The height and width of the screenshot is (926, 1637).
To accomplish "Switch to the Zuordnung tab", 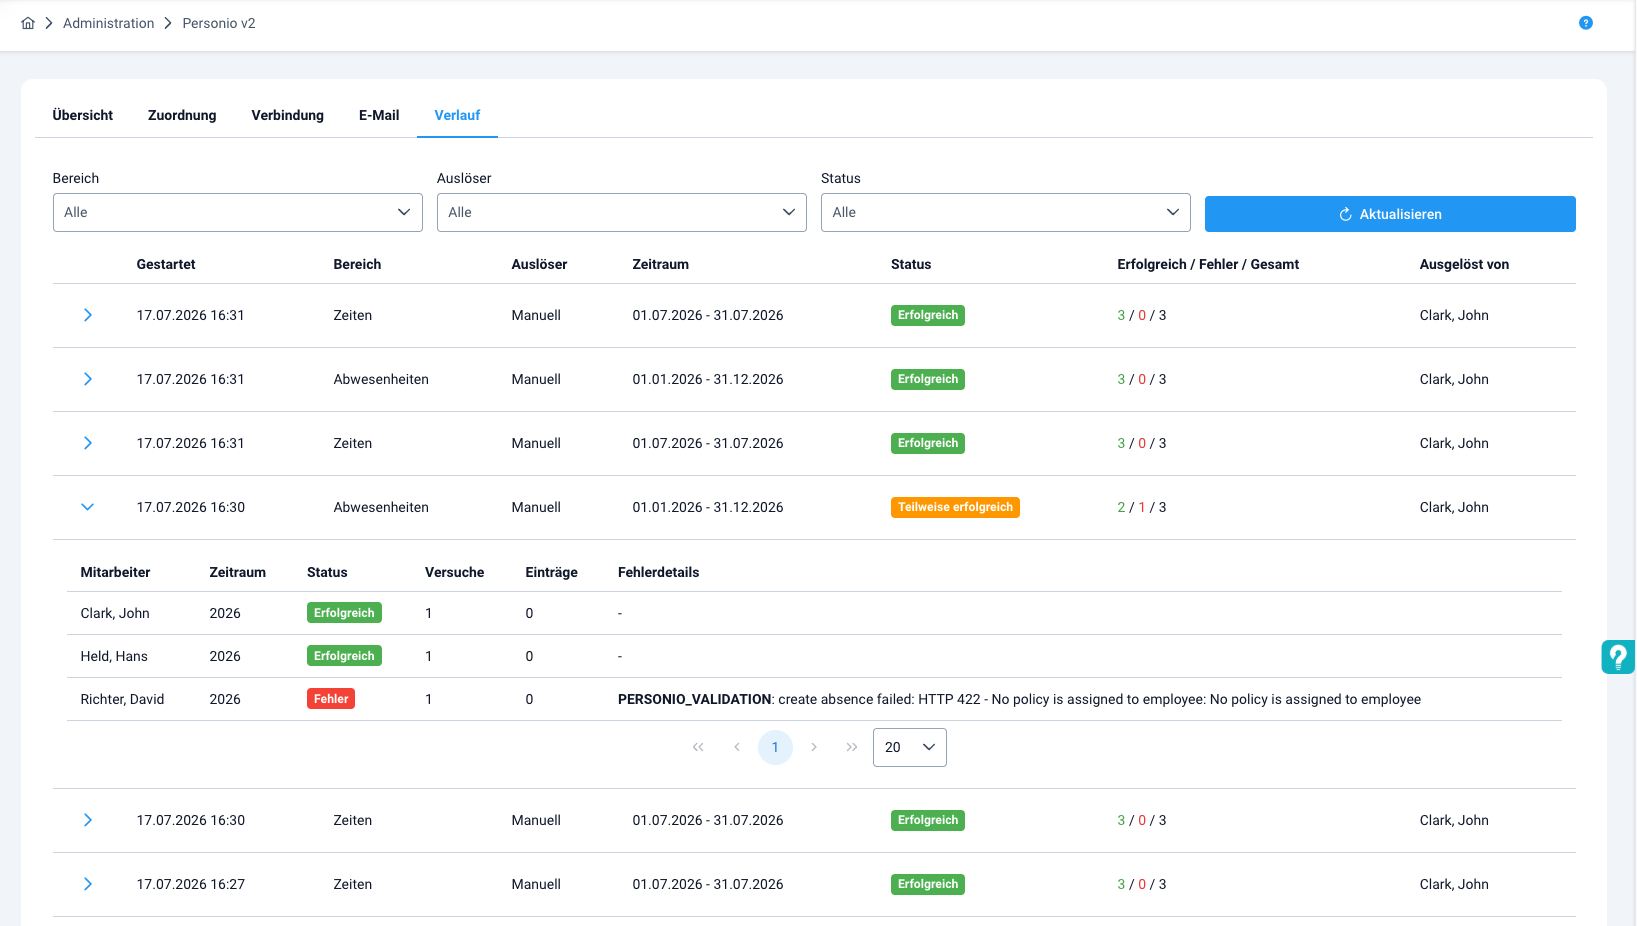I will click(182, 115).
